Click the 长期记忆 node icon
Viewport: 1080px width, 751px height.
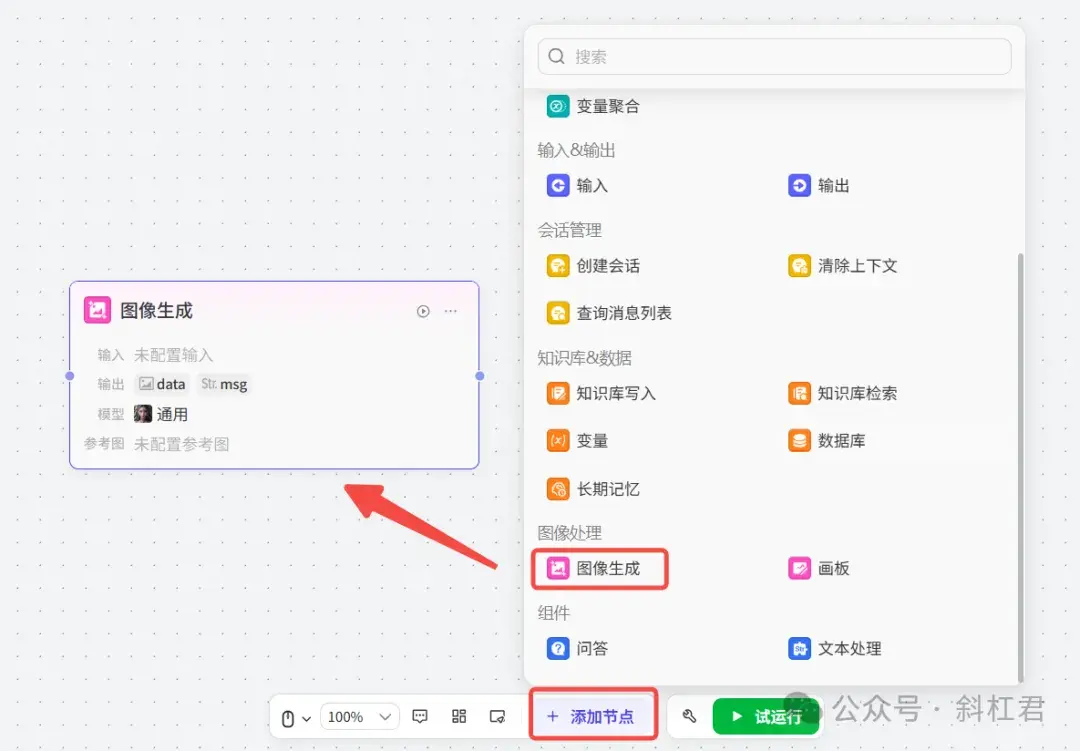tap(558, 488)
